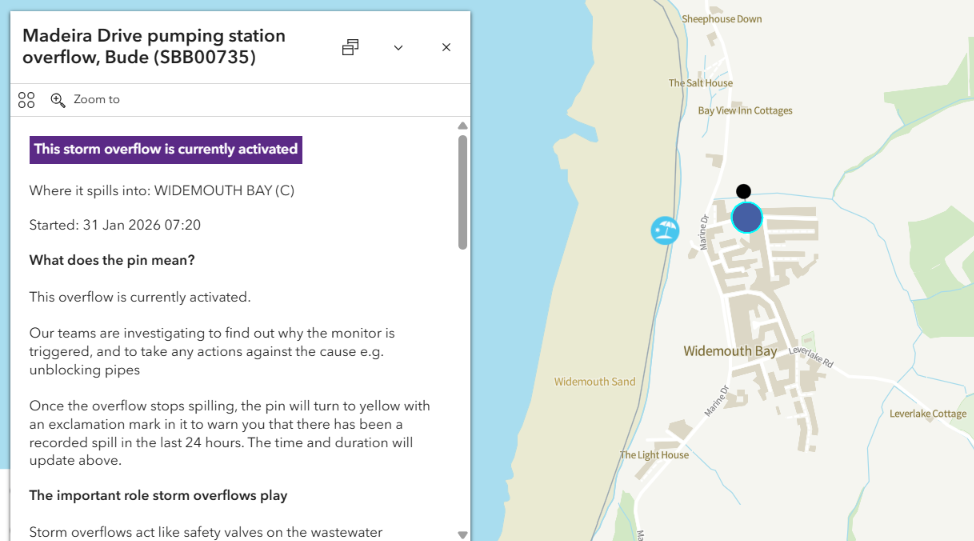Image resolution: width=974 pixels, height=541 pixels.
Task: Click the popup scrollbar up arrow
Action: [x=462, y=126]
